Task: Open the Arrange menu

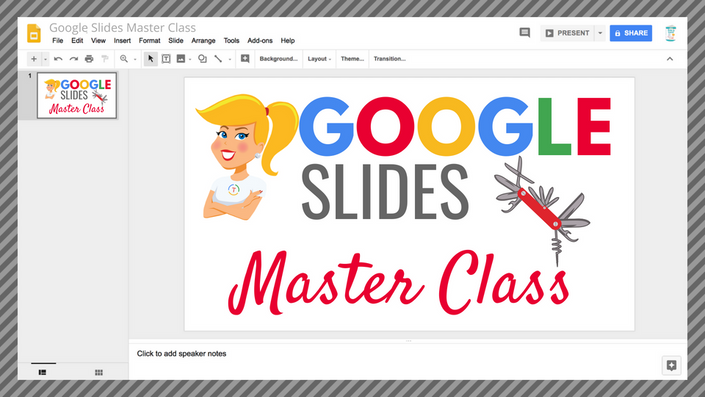Action: coord(203,40)
